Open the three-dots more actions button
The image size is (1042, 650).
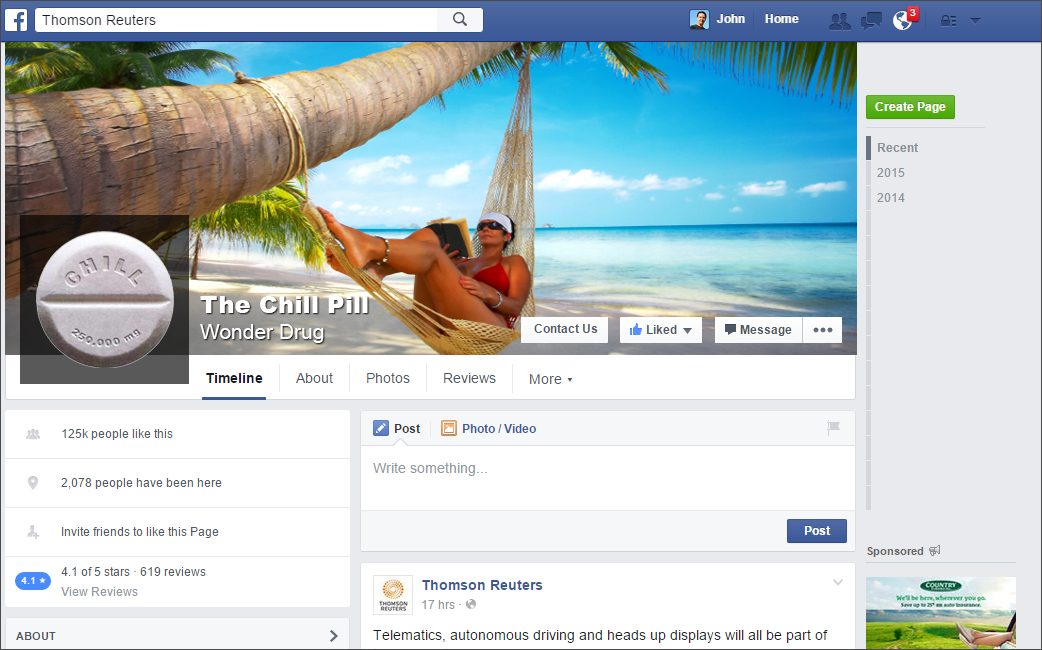coord(823,330)
